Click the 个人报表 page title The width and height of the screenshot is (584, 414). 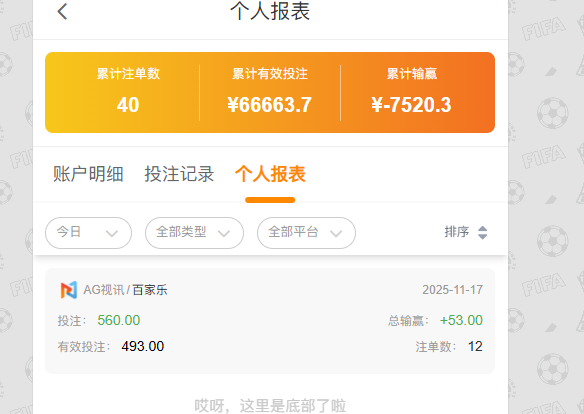270,11
